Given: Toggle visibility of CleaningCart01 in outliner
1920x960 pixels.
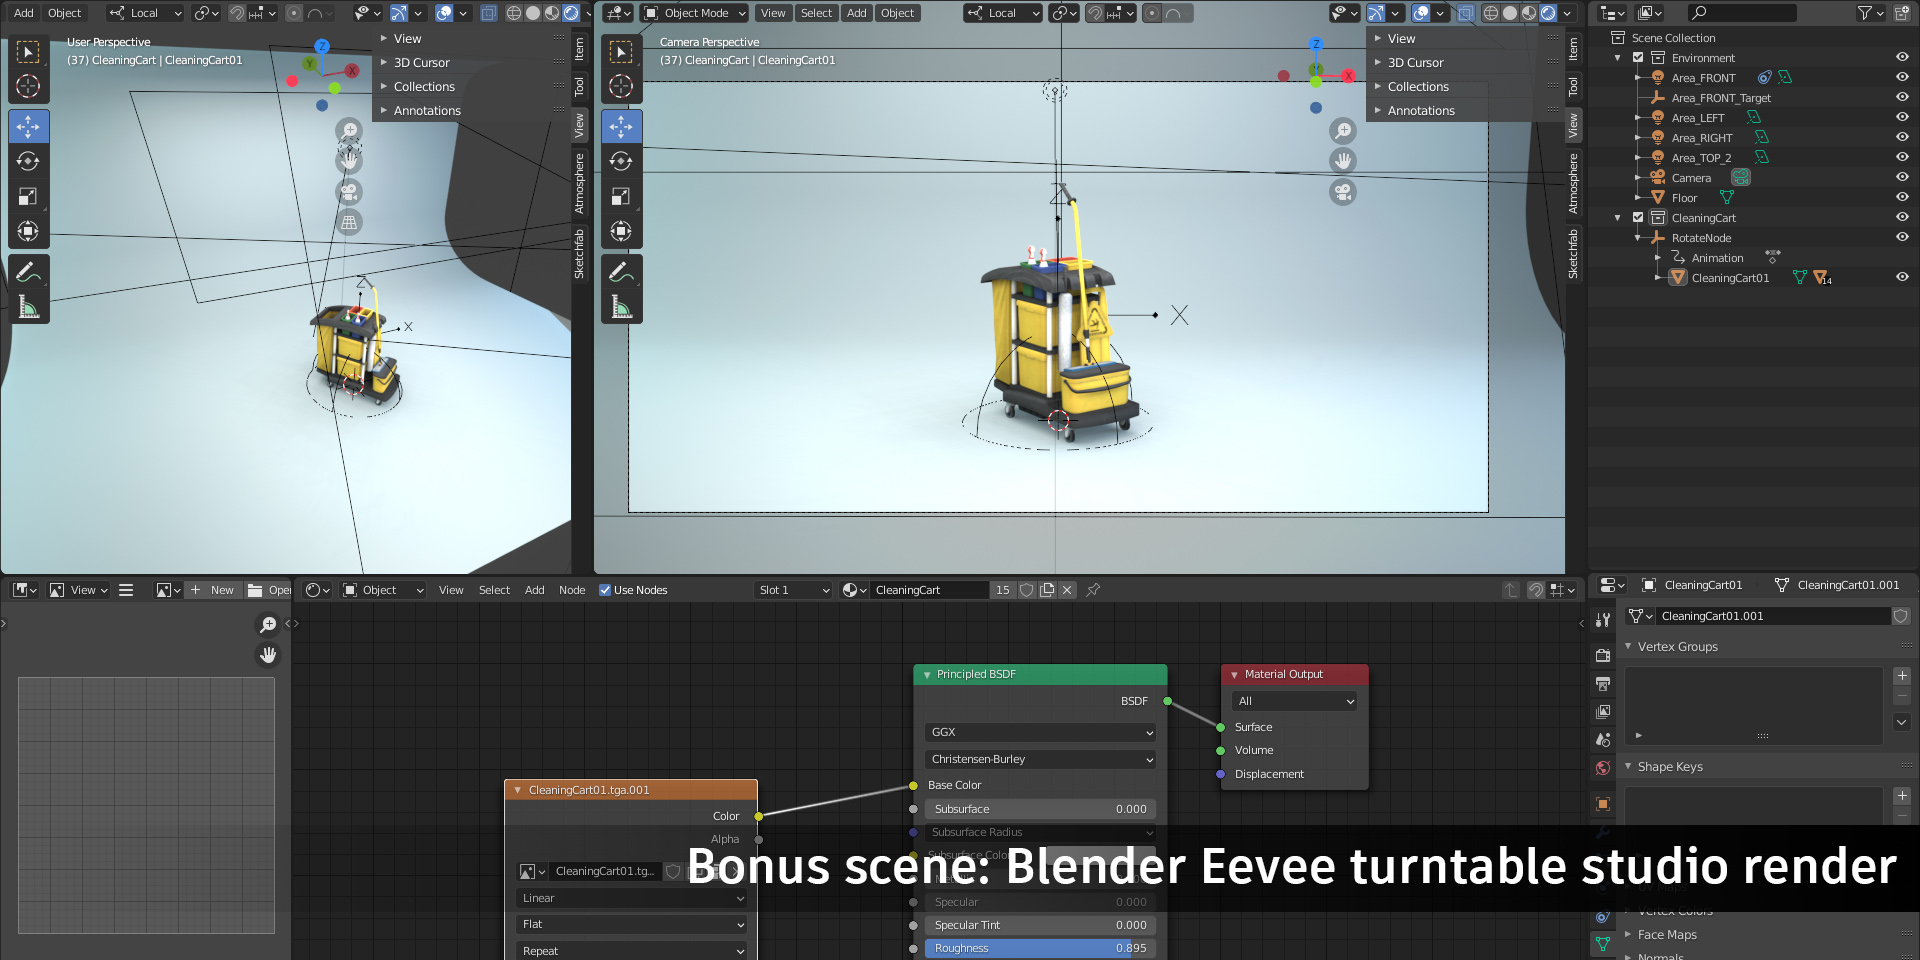Looking at the screenshot, I should coord(1902,278).
